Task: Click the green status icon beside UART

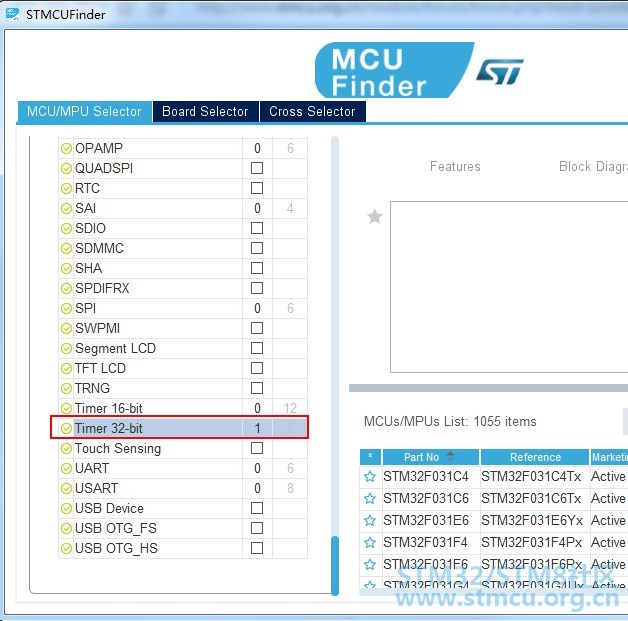Action: (x=66, y=468)
